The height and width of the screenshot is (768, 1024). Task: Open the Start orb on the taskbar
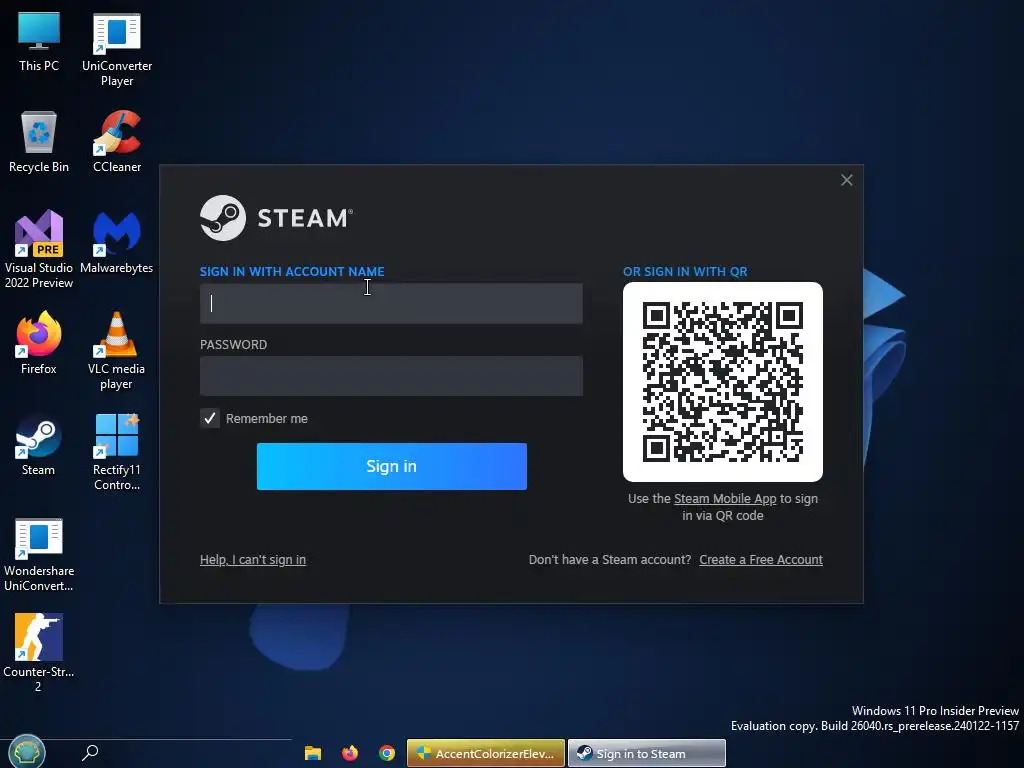click(26, 752)
